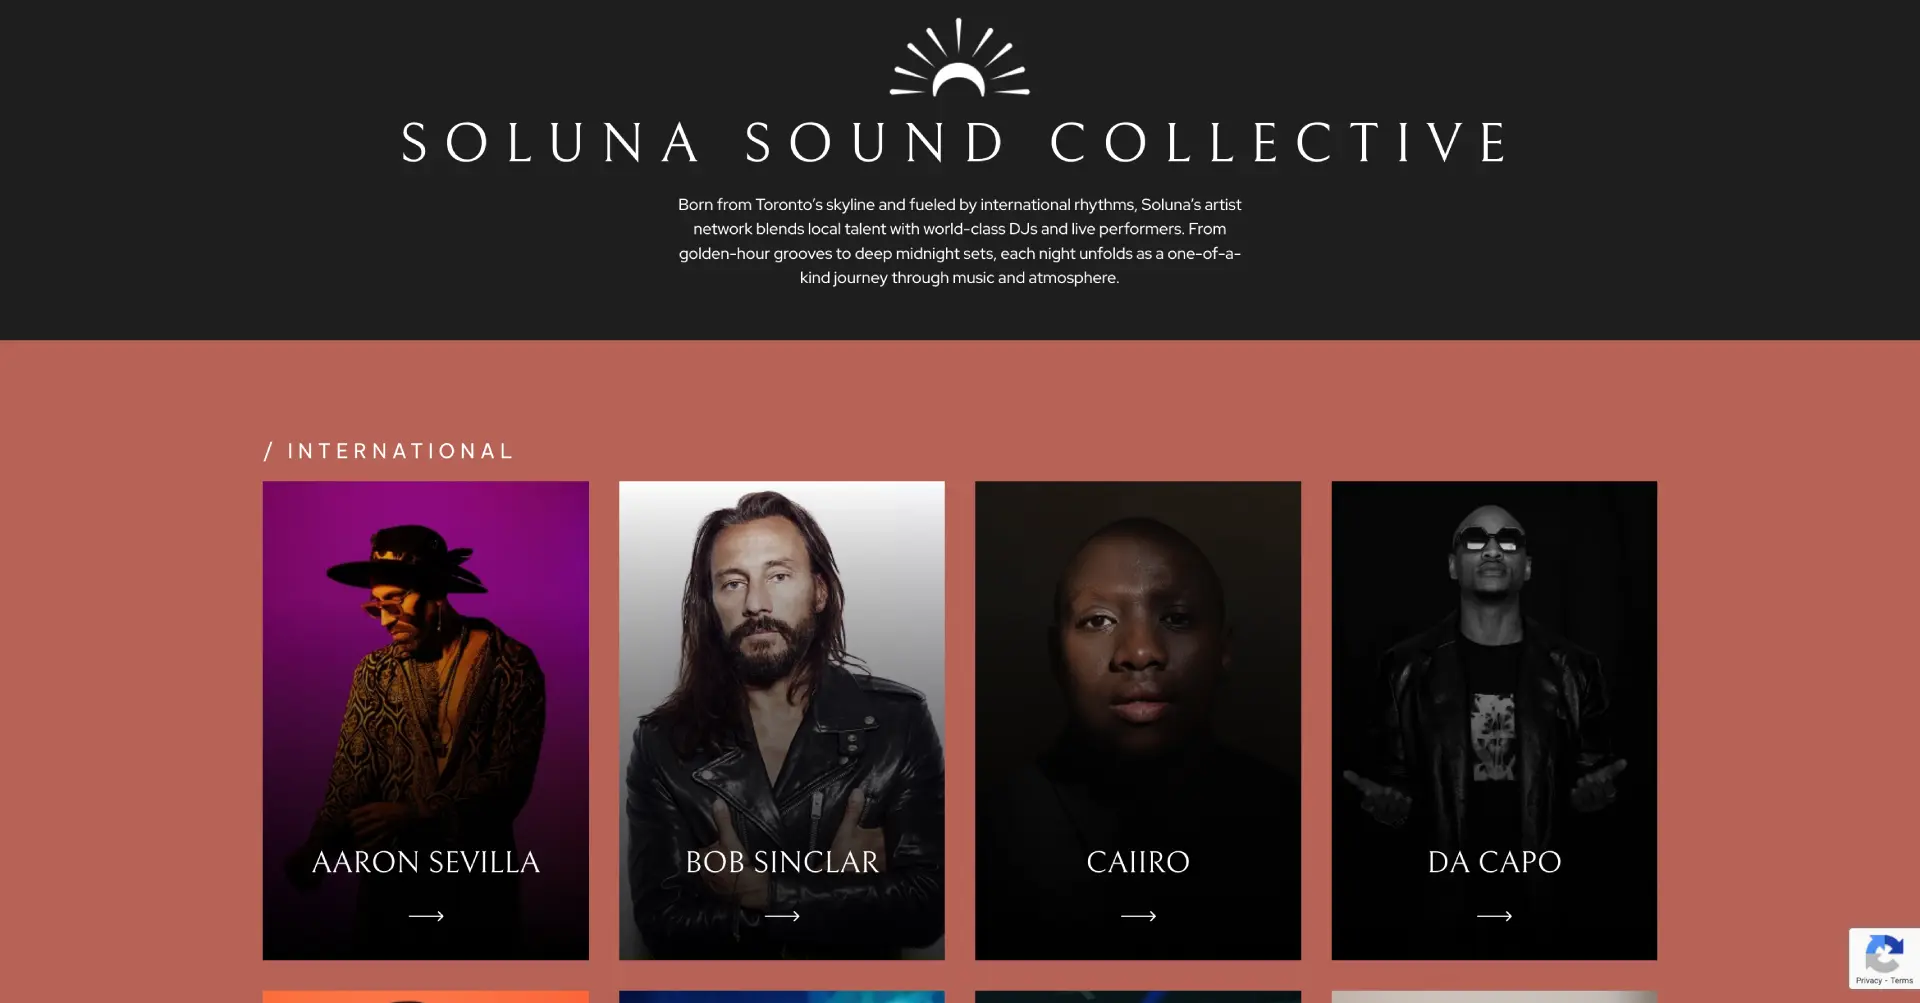Image resolution: width=1920 pixels, height=1003 pixels.
Task: Click the arrow under Bob Sinclar
Action: click(782, 916)
